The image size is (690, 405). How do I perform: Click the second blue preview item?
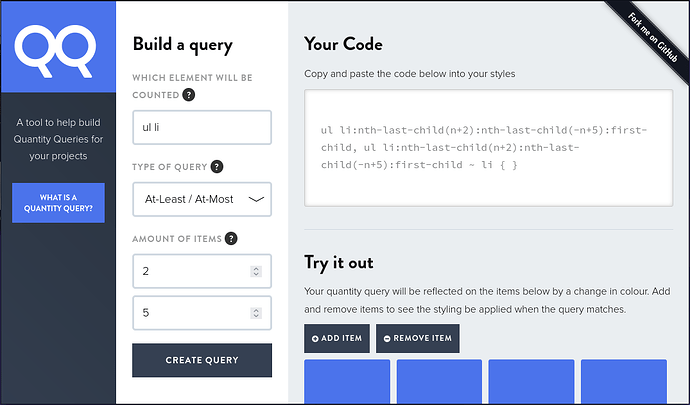point(439,383)
